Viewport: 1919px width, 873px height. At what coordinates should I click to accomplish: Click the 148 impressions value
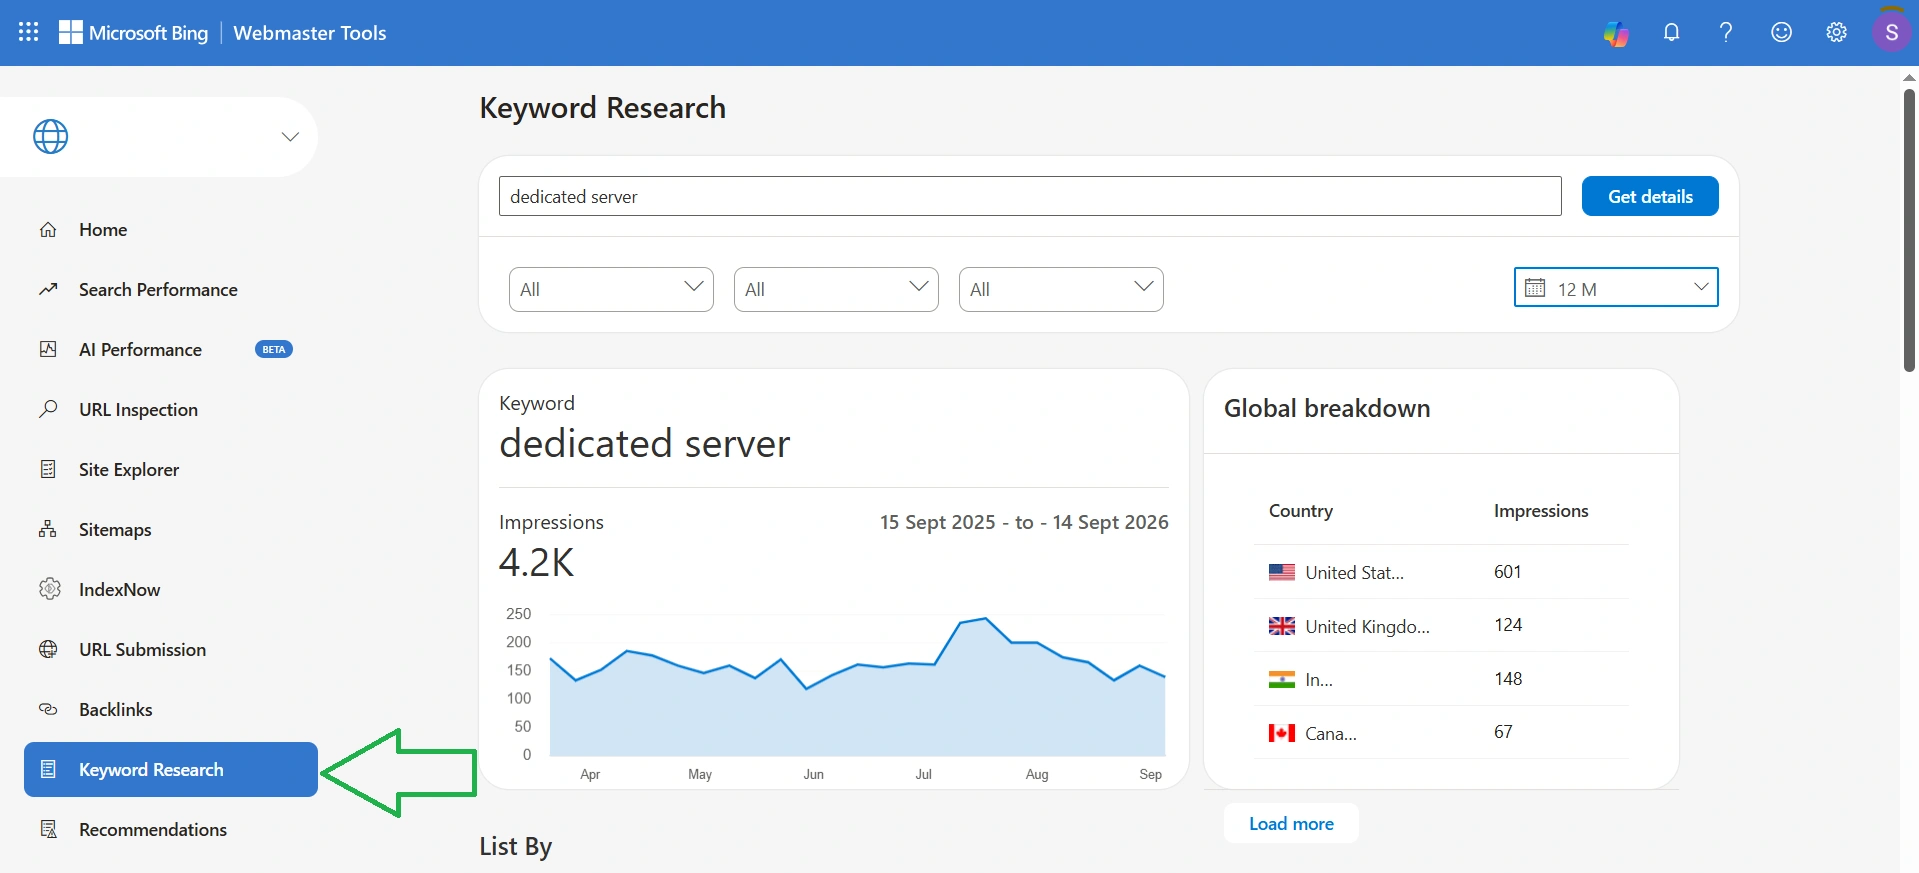(x=1508, y=679)
